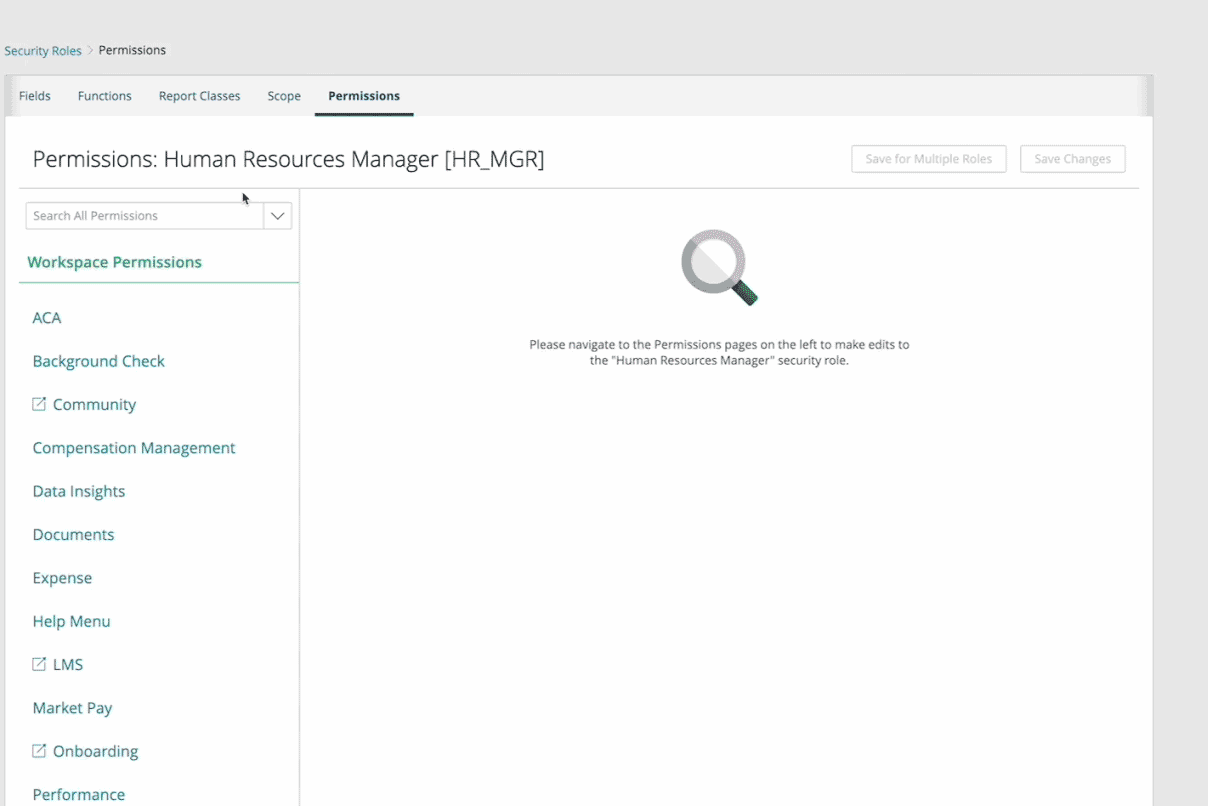Select the Scope tab

[x=284, y=96]
